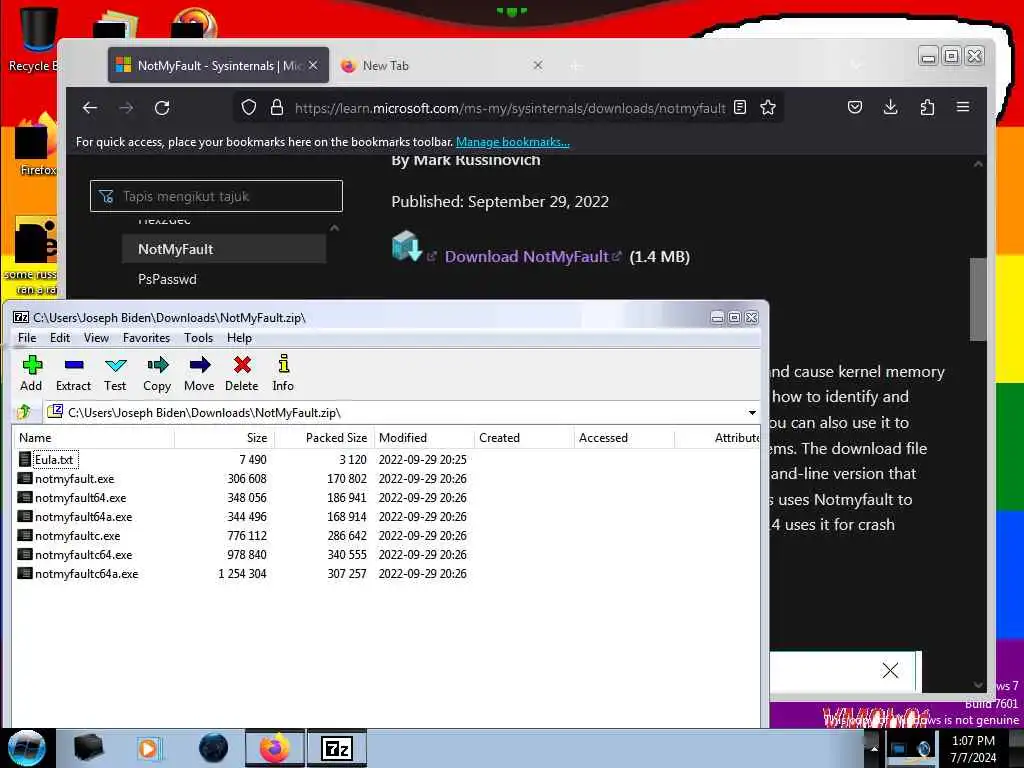Select notmyfaultc.exe file row
The height and width of the screenshot is (768, 1024).
pyautogui.click(x=385, y=536)
